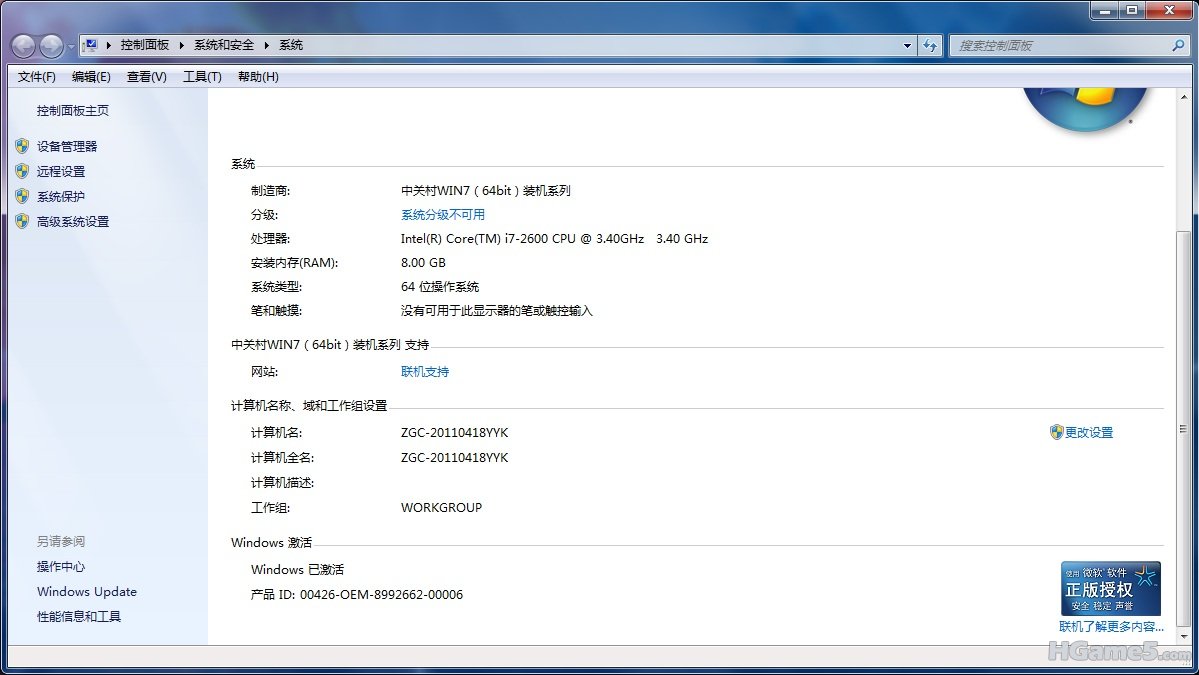Image resolution: width=1199 pixels, height=675 pixels.
Task: Select ZGC-20110418YYK beside 计算机全名
Action: coord(454,458)
